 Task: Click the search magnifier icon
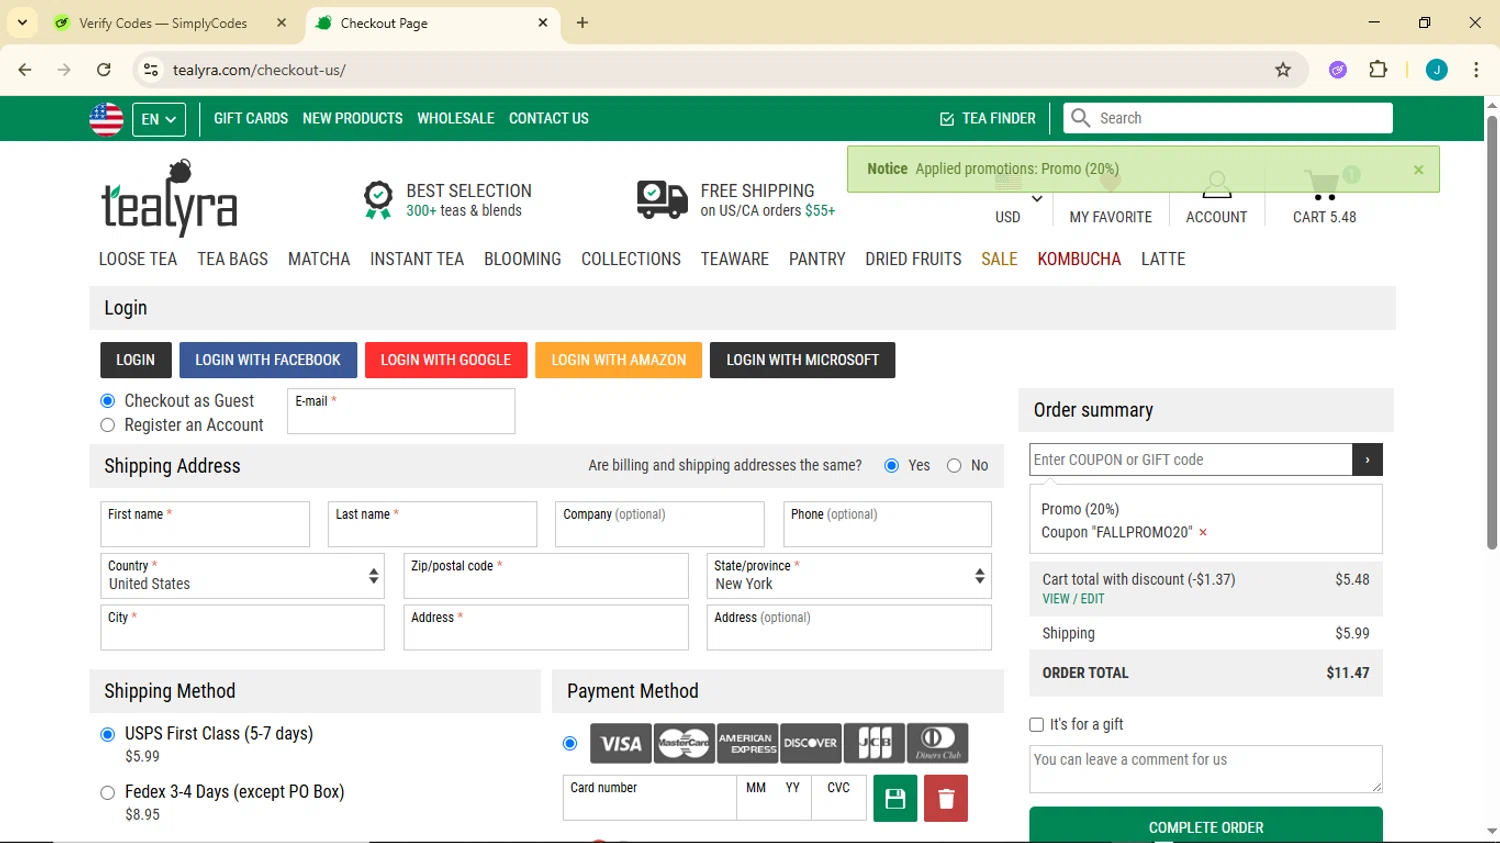pos(1080,118)
